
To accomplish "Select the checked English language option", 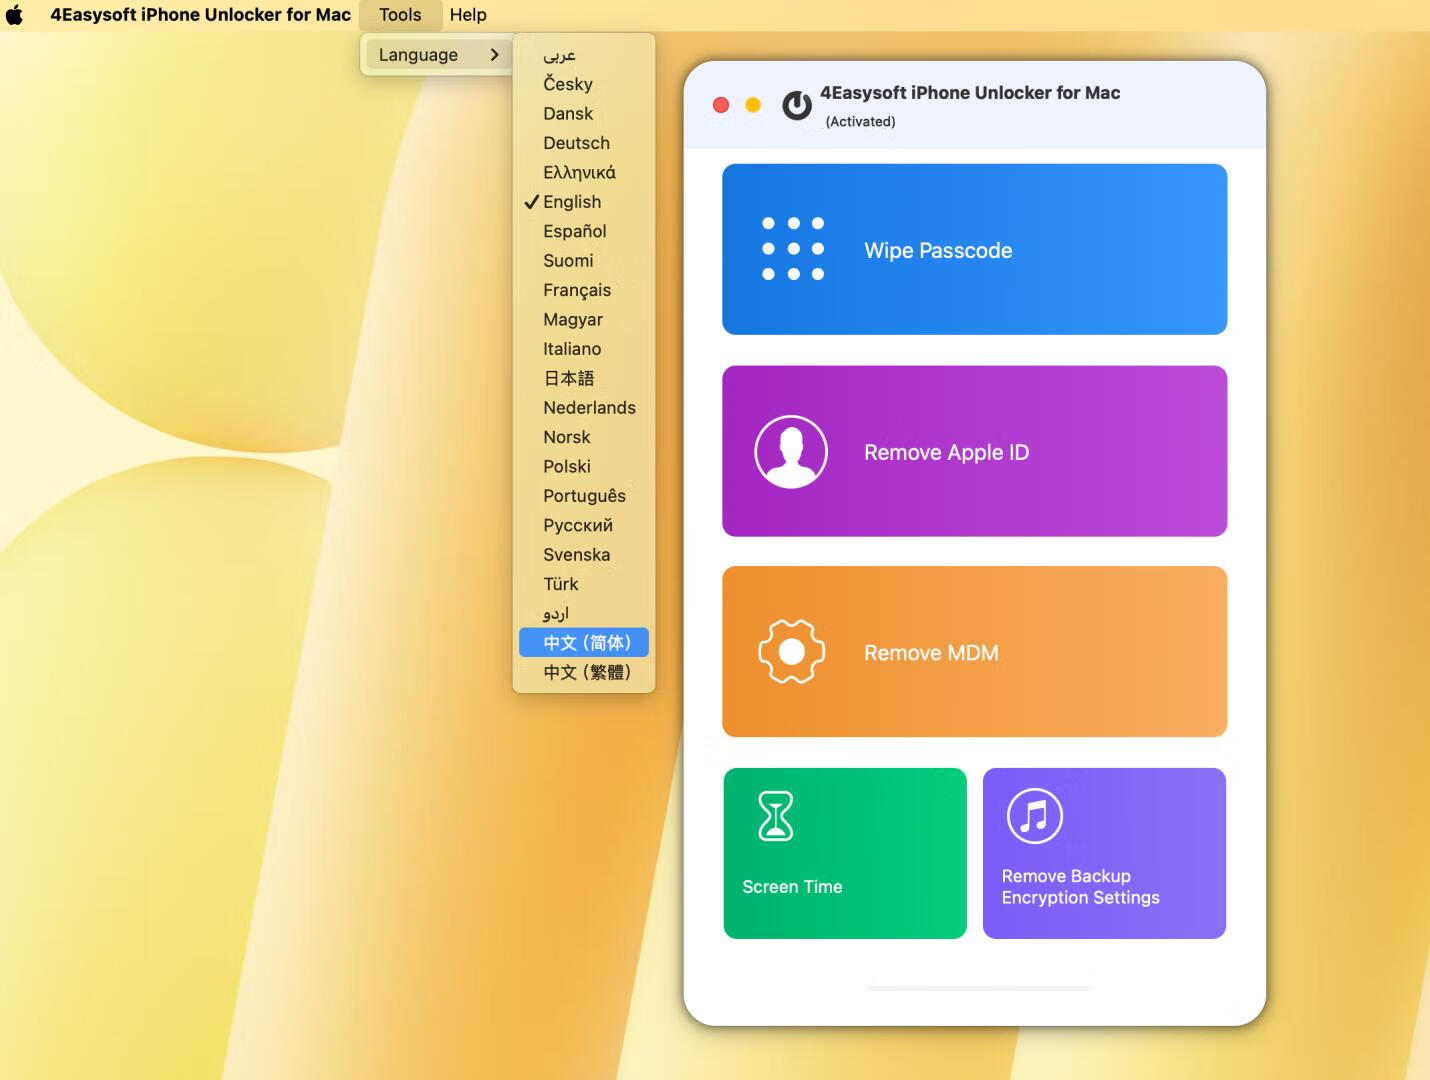I will 584,202.
